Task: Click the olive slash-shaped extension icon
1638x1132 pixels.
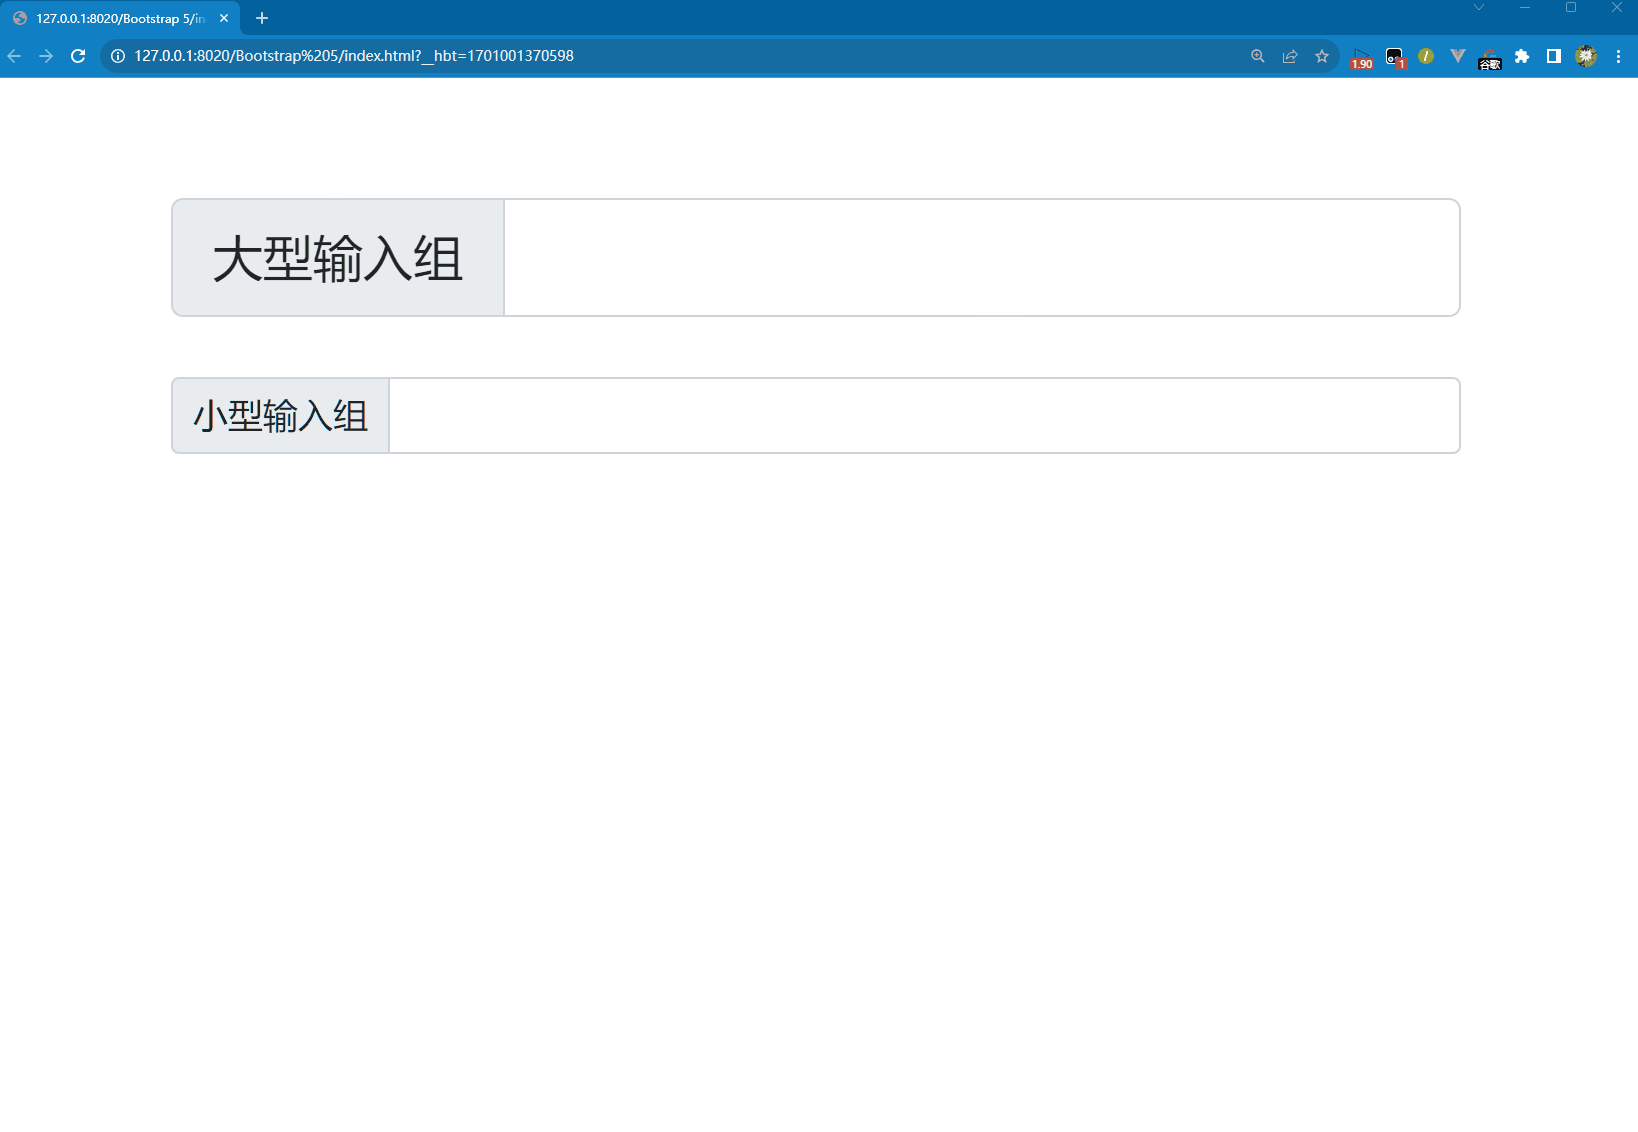Action: (1424, 57)
